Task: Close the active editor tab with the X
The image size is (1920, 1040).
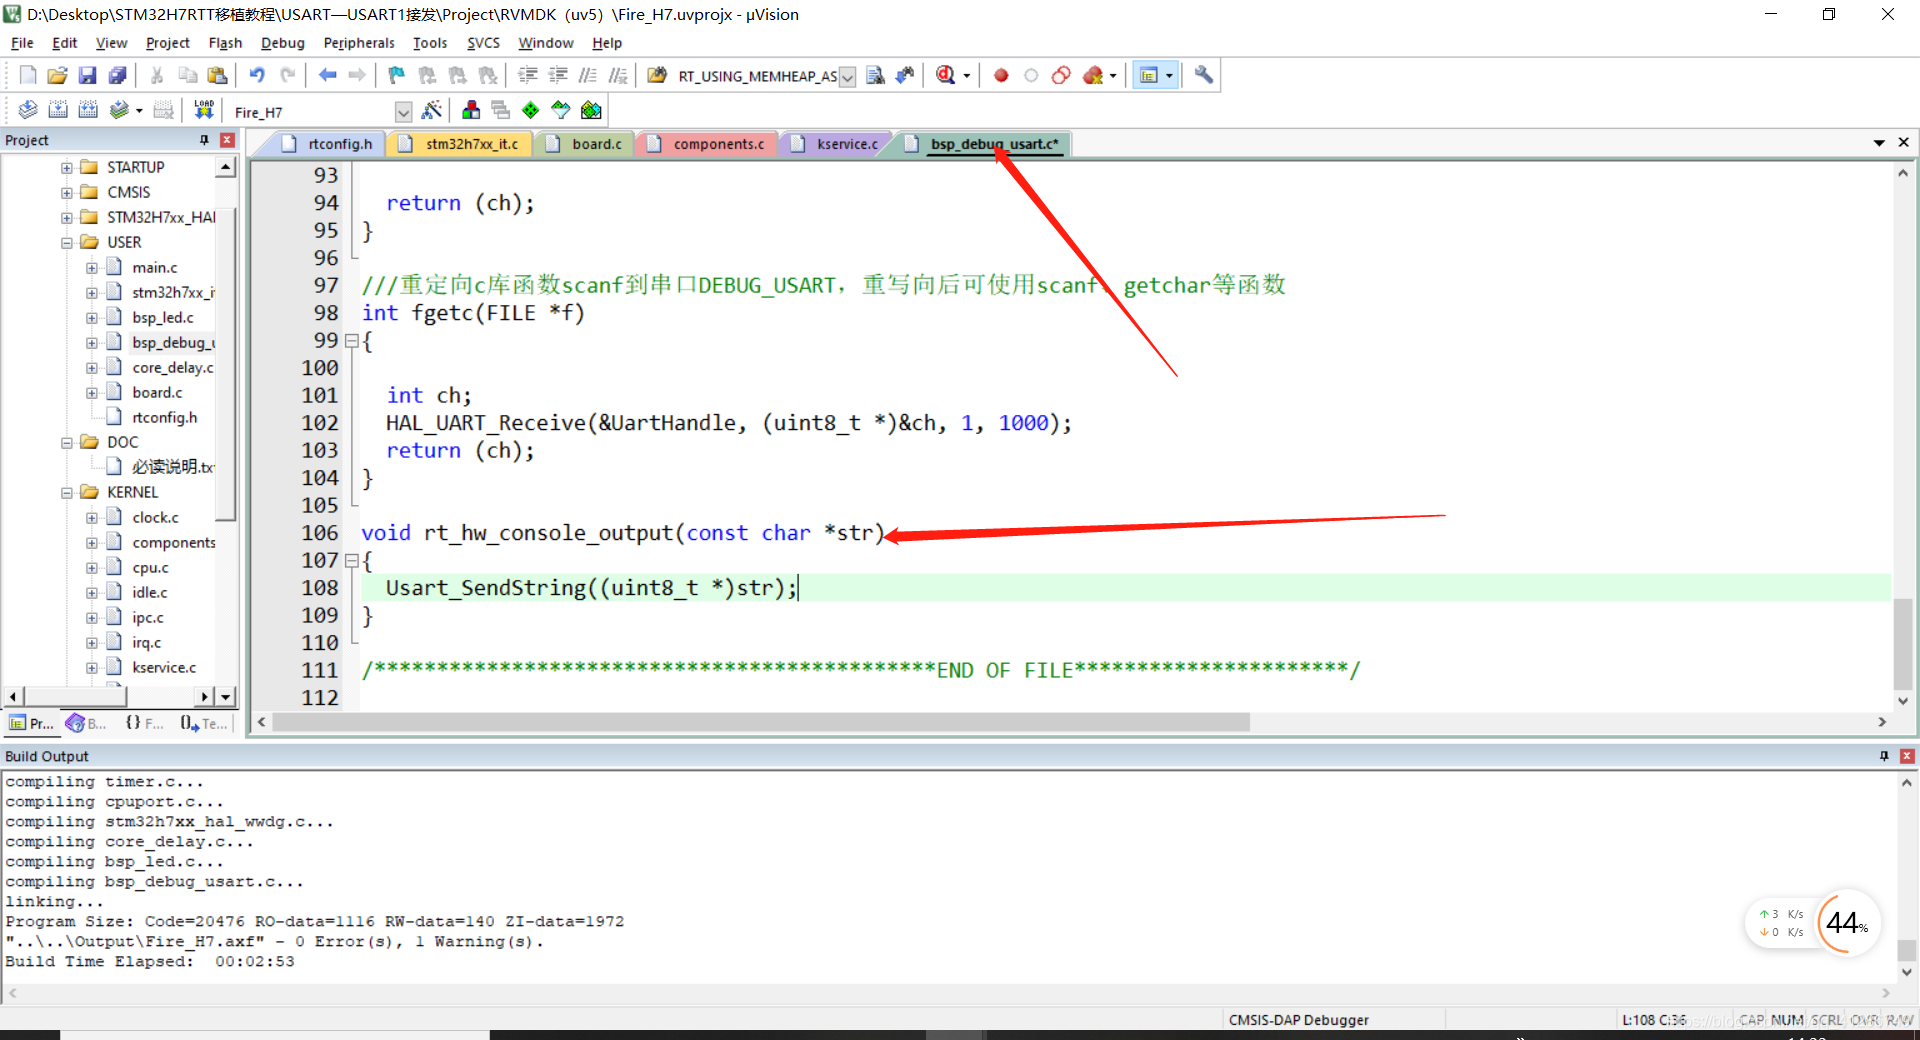Action: coord(1903,143)
